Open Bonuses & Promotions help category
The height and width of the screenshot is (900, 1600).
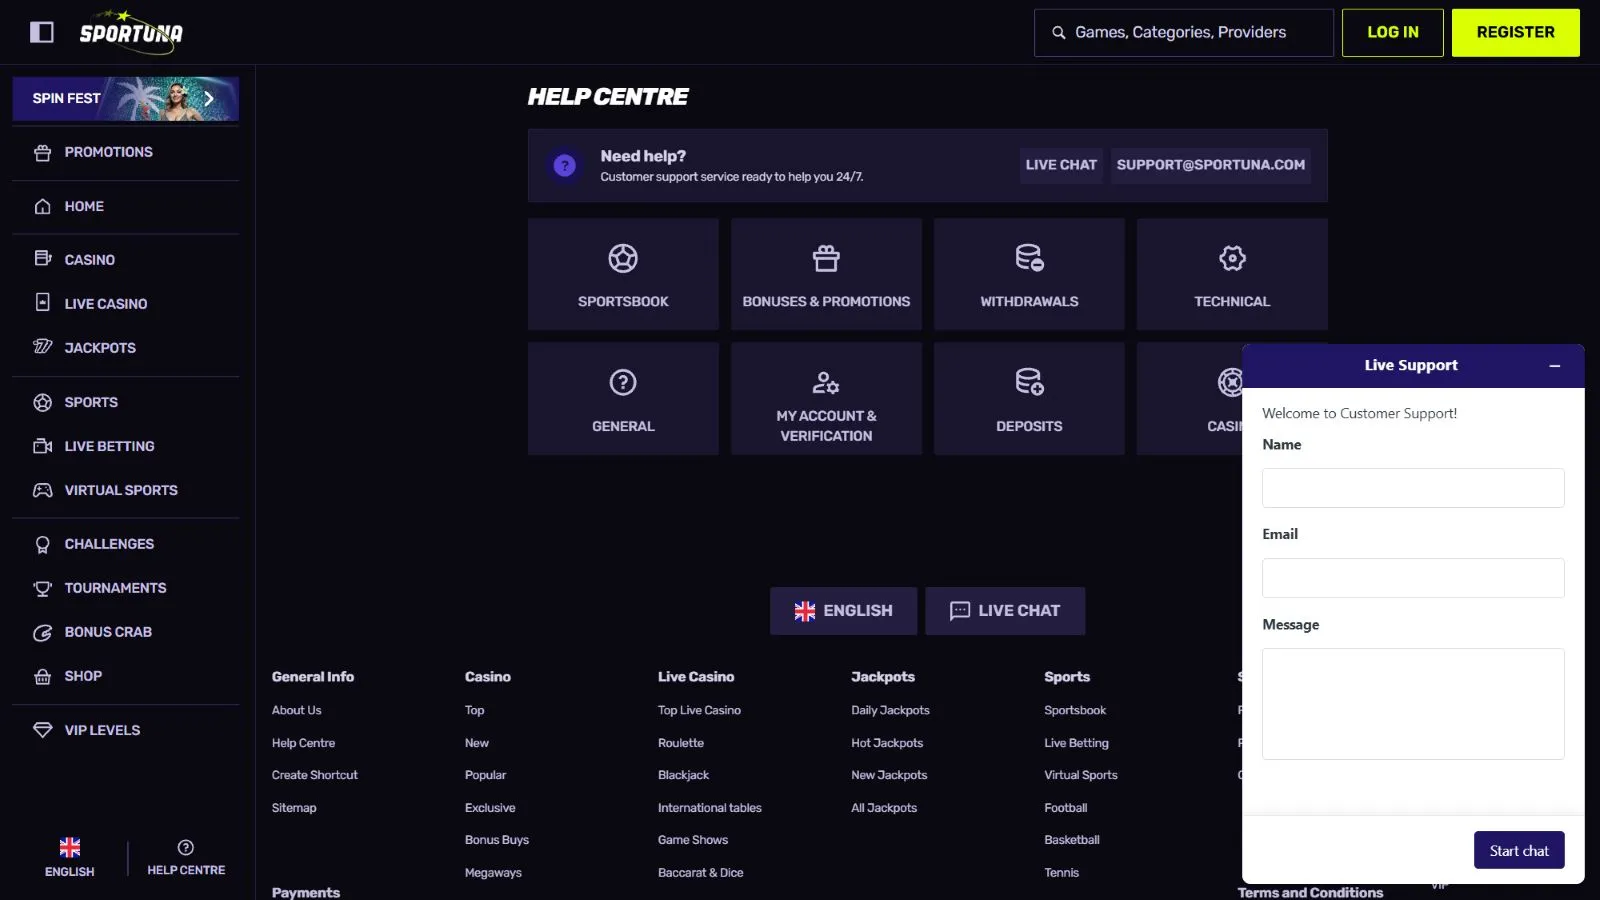coord(826,274)
